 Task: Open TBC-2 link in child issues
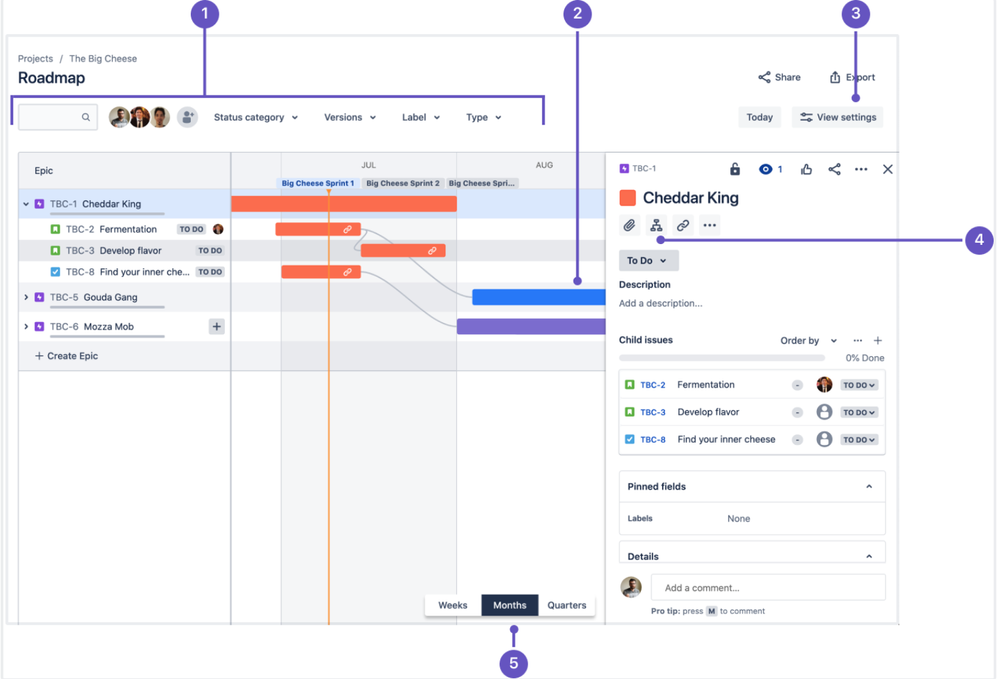pyautogui.click(x=652, y=385)
